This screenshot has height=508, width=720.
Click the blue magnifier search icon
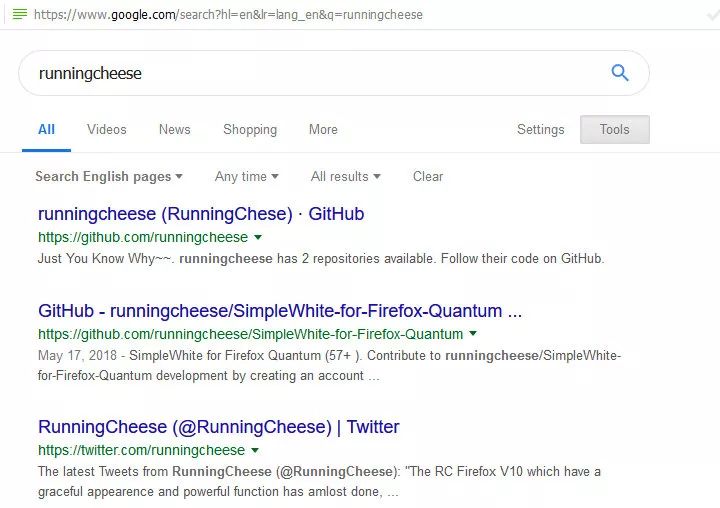tap(620, 73)
